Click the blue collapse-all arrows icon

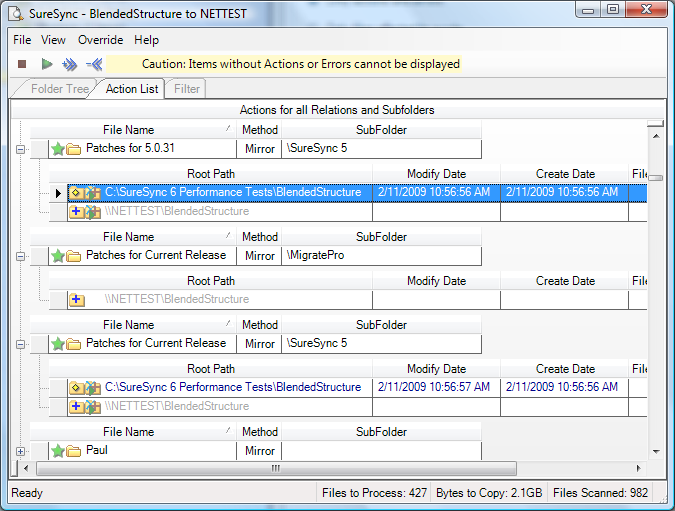94,64
